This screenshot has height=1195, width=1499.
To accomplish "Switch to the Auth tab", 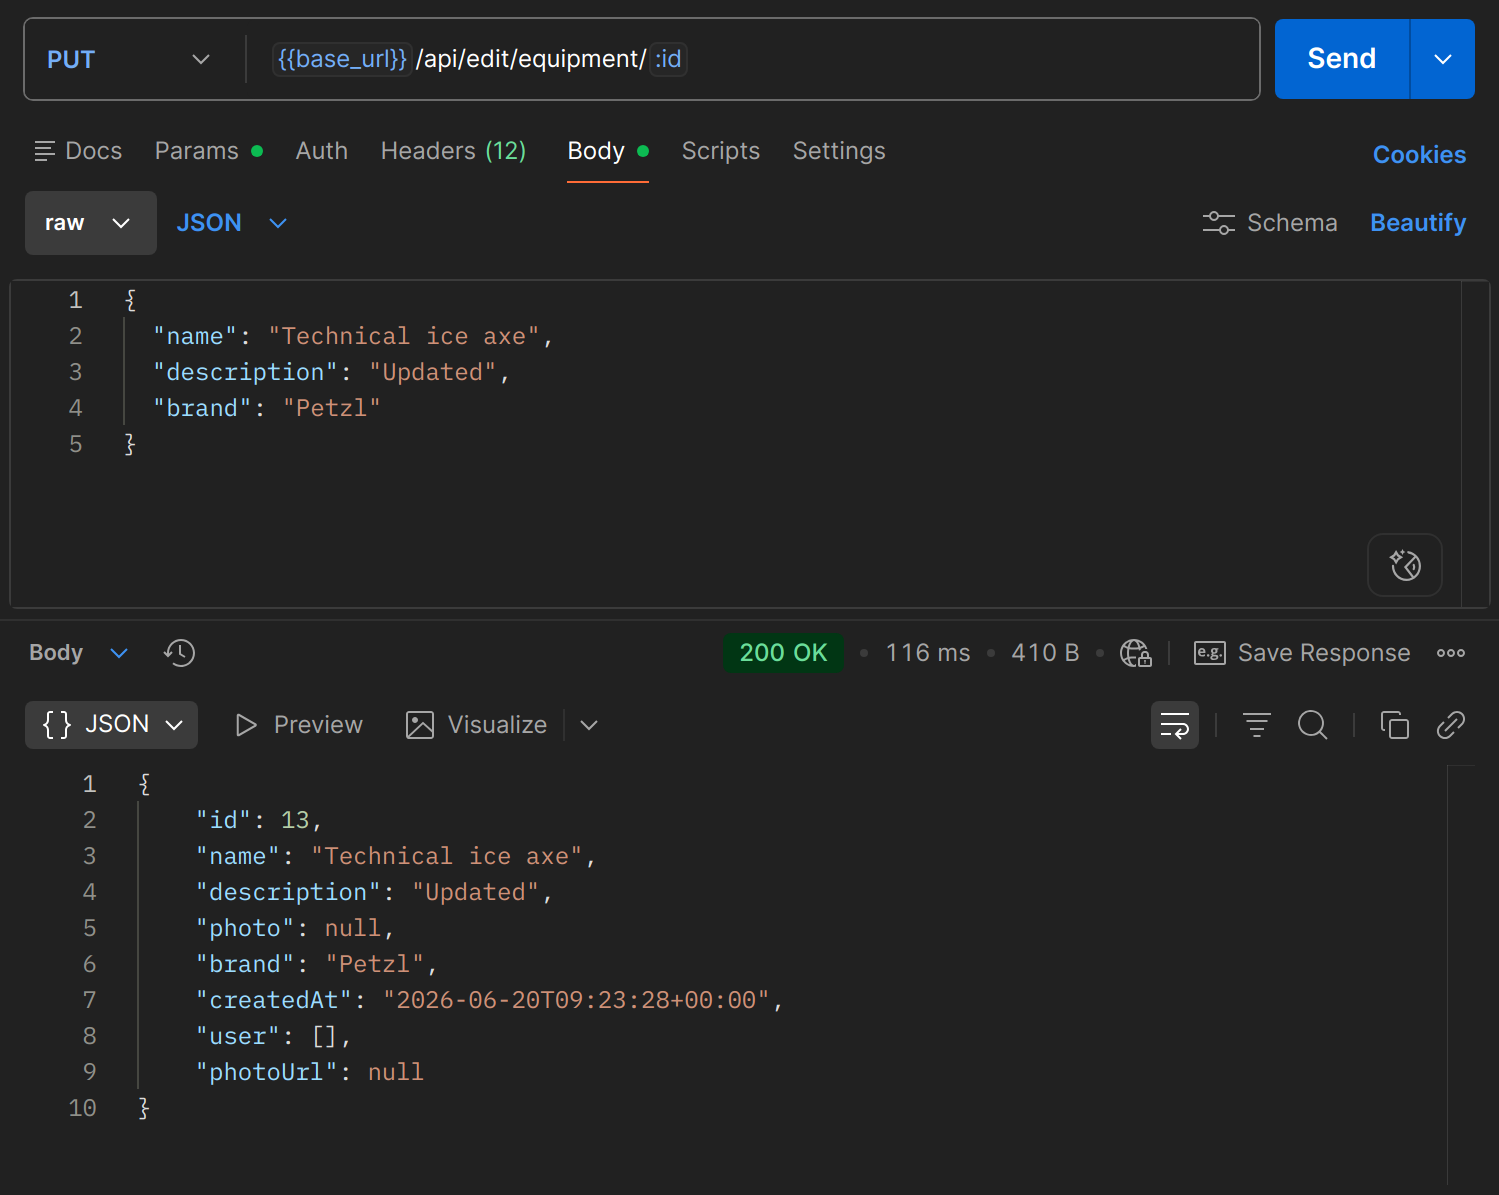I will 321,151.
